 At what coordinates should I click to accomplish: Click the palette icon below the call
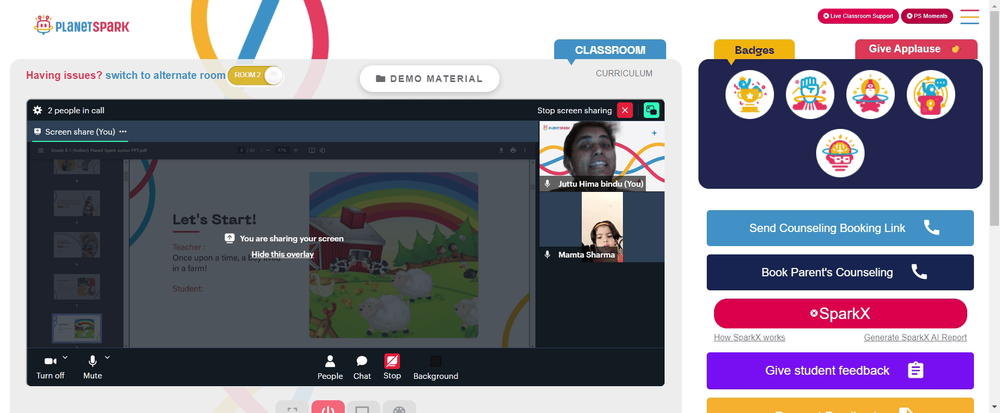[x=399, y=408]
